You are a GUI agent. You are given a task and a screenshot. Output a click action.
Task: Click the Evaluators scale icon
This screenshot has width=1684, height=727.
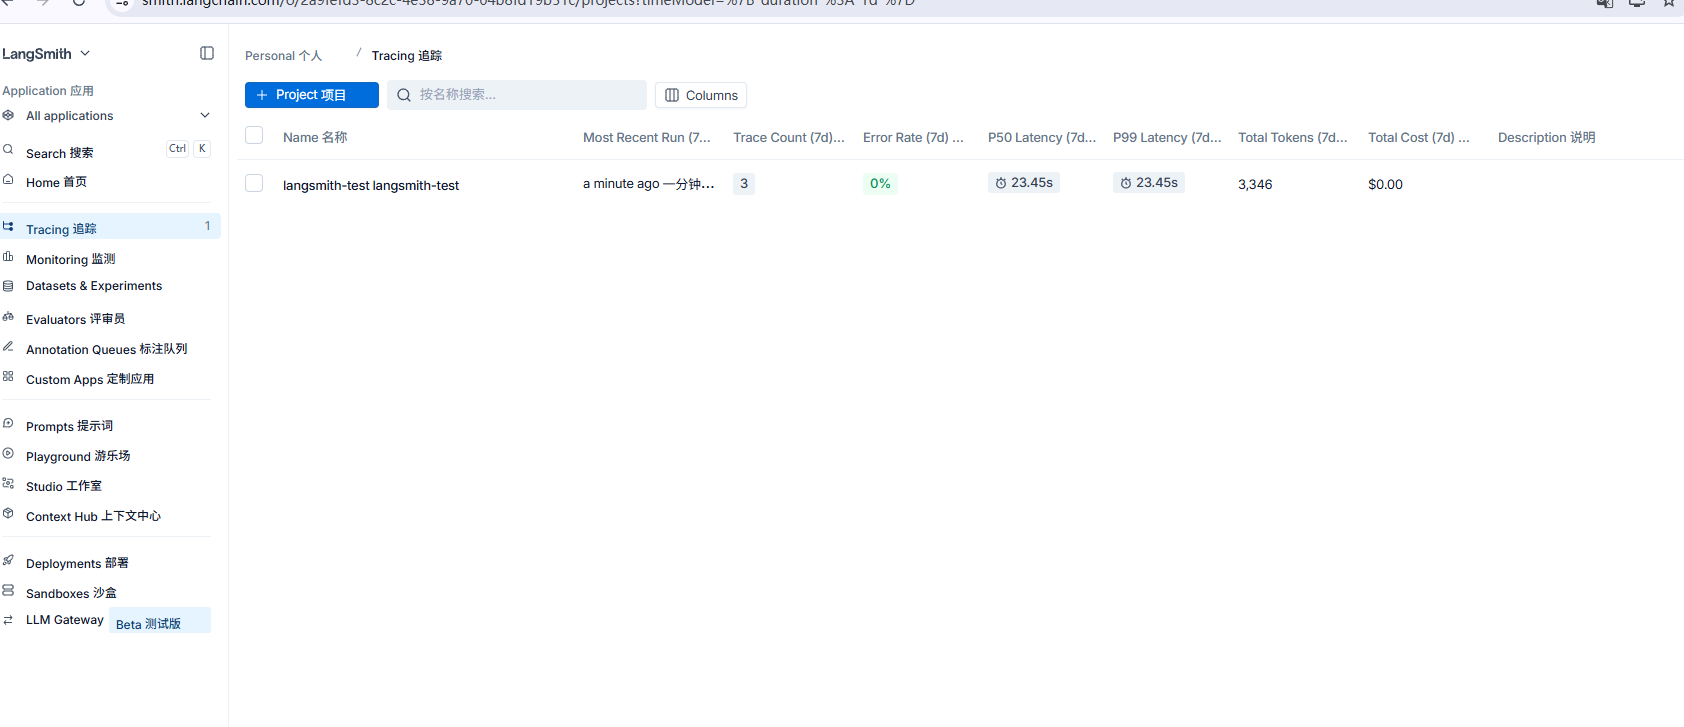pyautogui.click(x=8, y=317)
